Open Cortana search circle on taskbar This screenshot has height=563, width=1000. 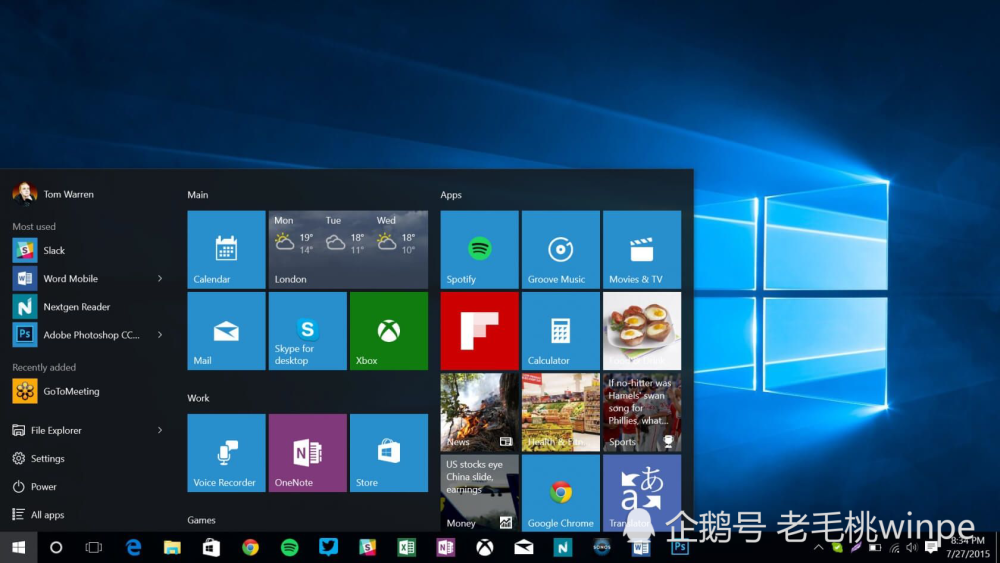coord(56,547)
